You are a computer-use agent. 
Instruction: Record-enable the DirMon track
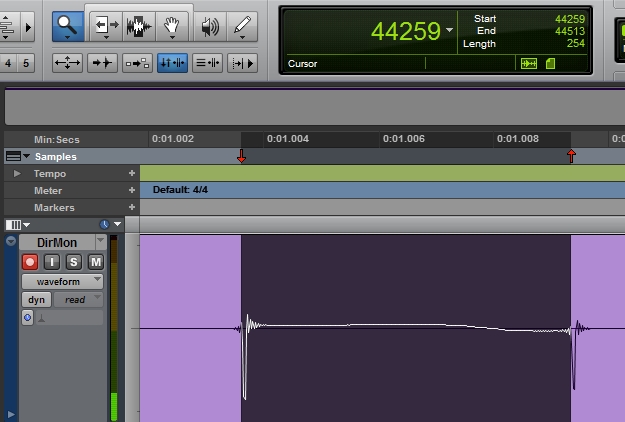[30, 262]
